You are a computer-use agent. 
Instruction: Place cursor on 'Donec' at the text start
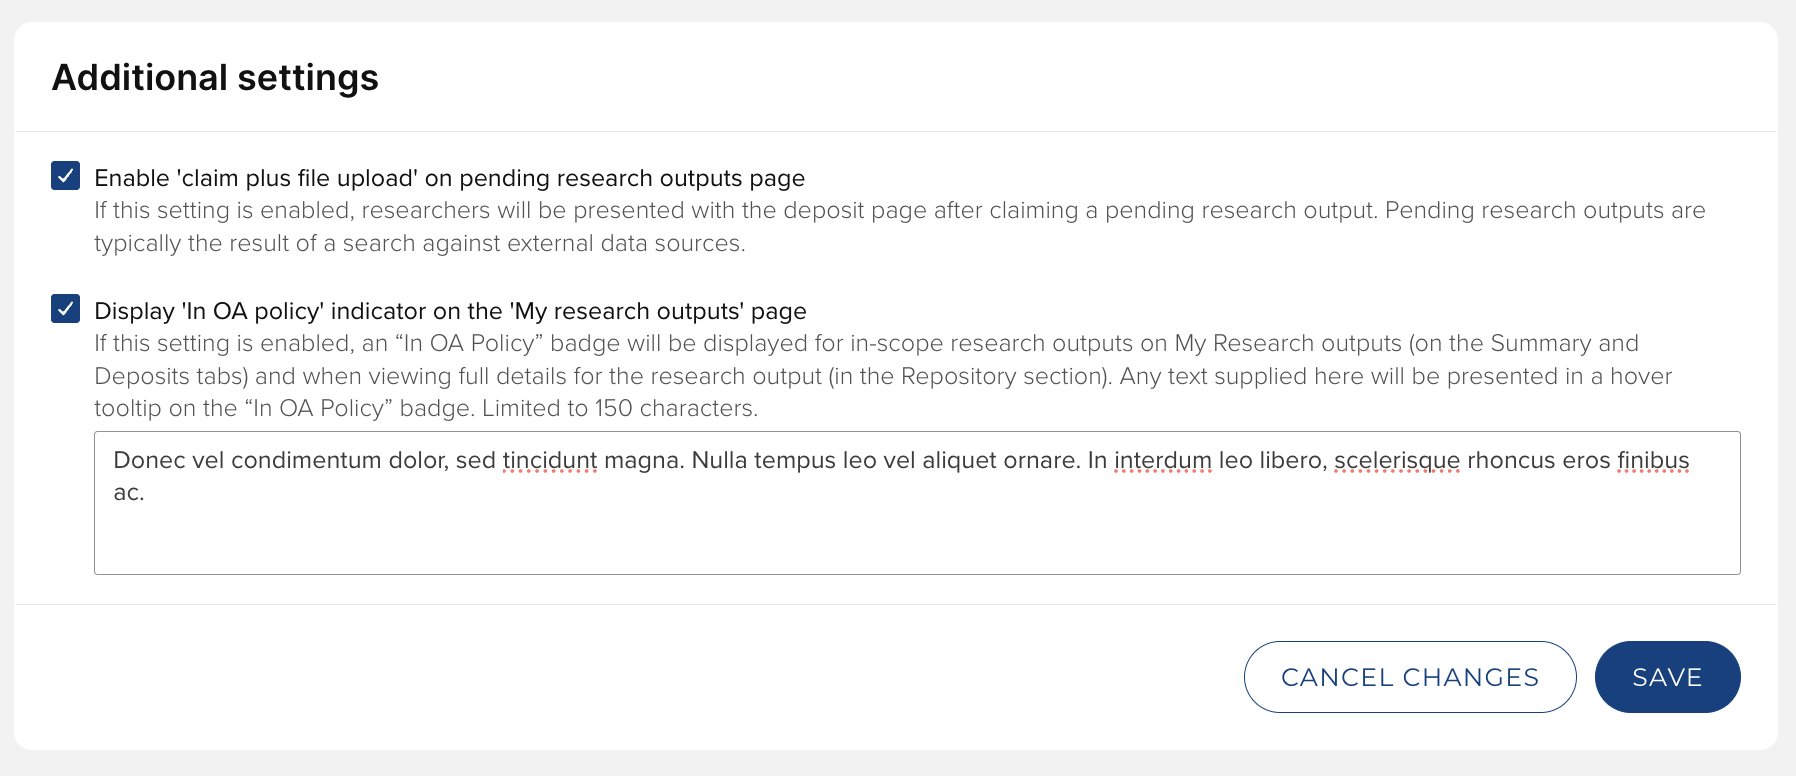point(142,461)
